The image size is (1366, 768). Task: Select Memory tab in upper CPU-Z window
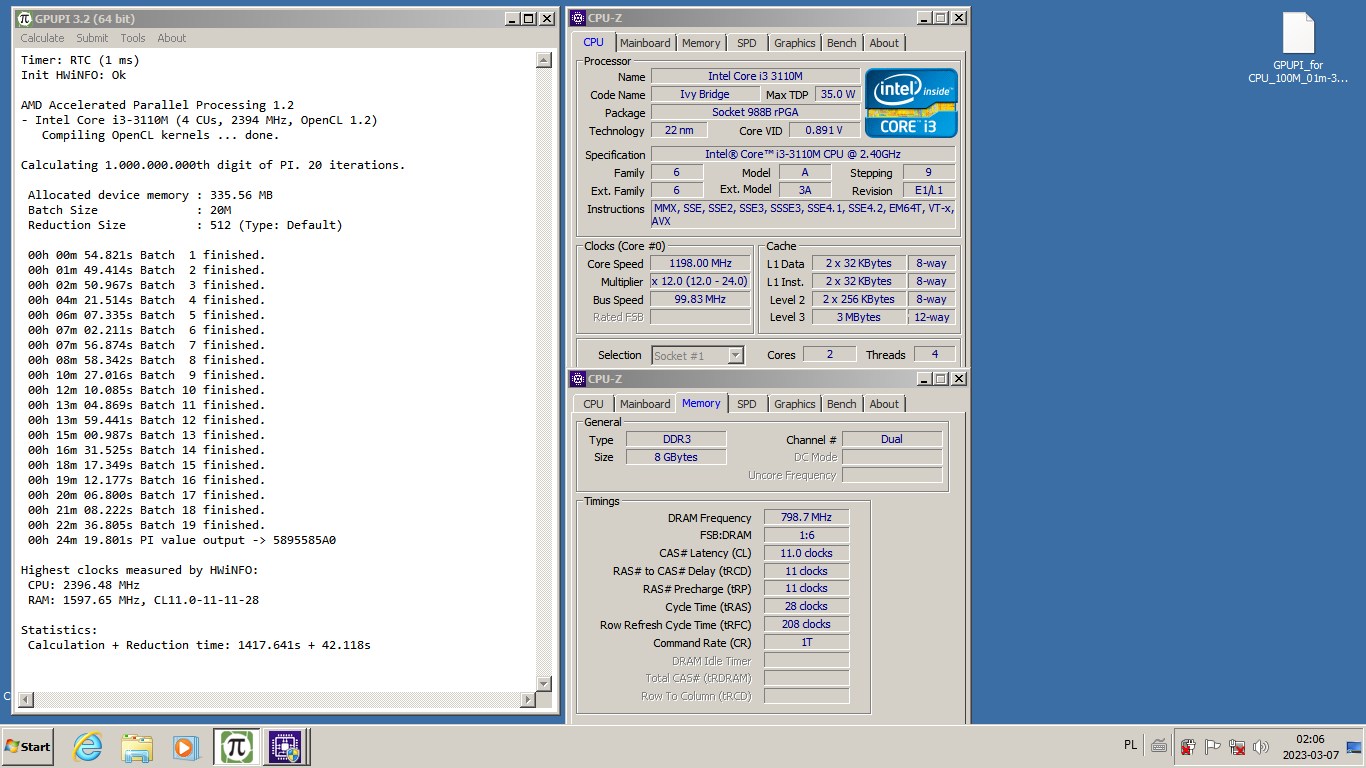pos(701,43)
